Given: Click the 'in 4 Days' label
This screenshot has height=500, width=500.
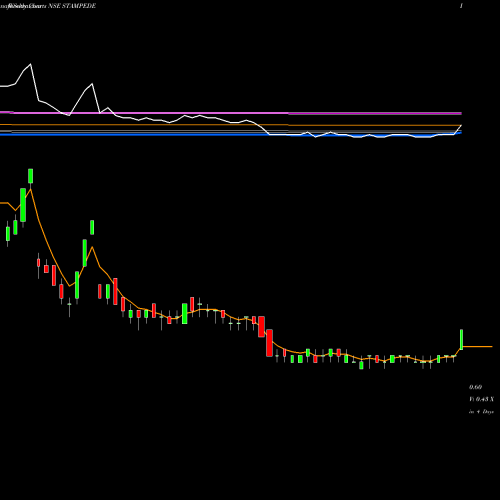Looking at the screenshot, I should (481, 412).
